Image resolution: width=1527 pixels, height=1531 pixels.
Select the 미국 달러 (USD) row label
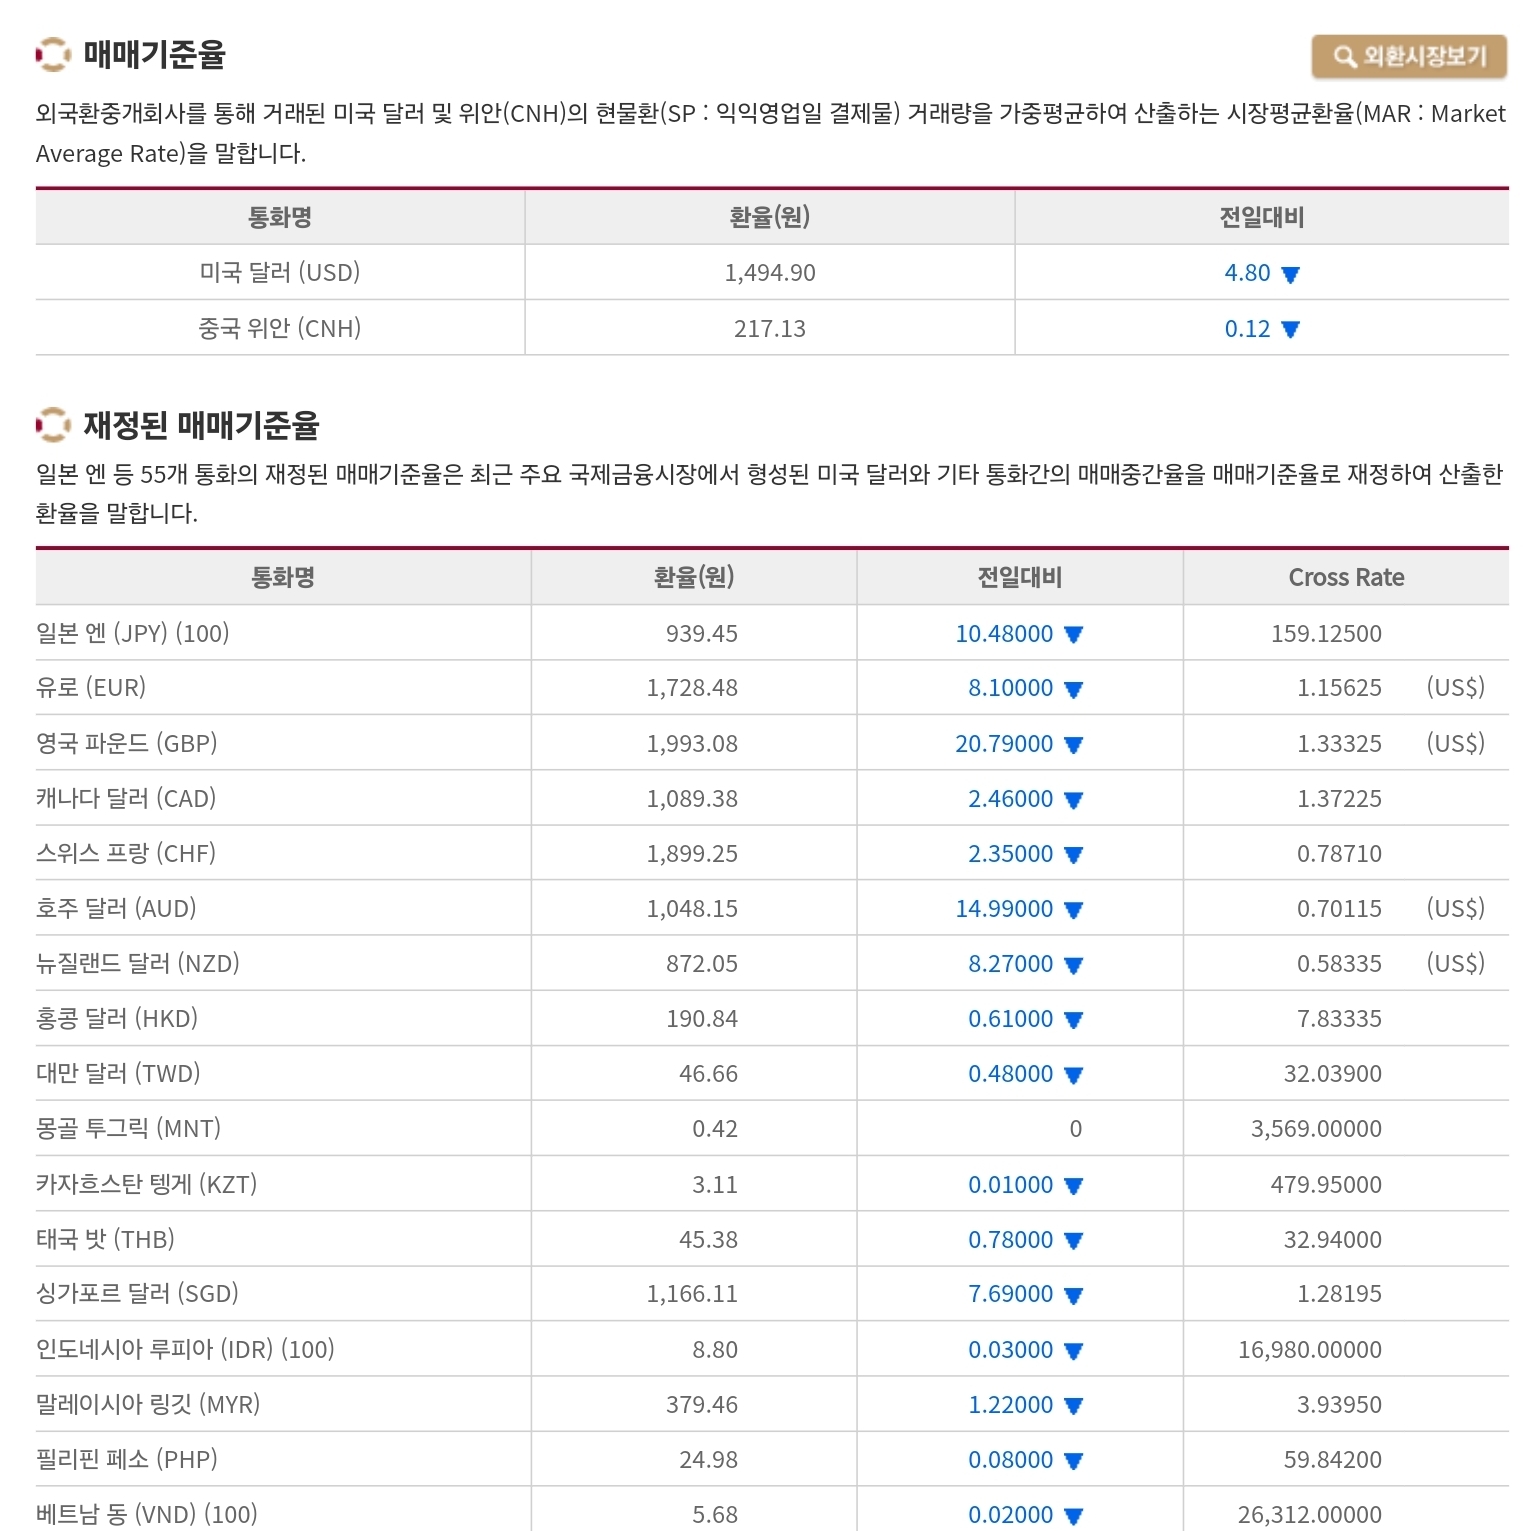[280, 272]
